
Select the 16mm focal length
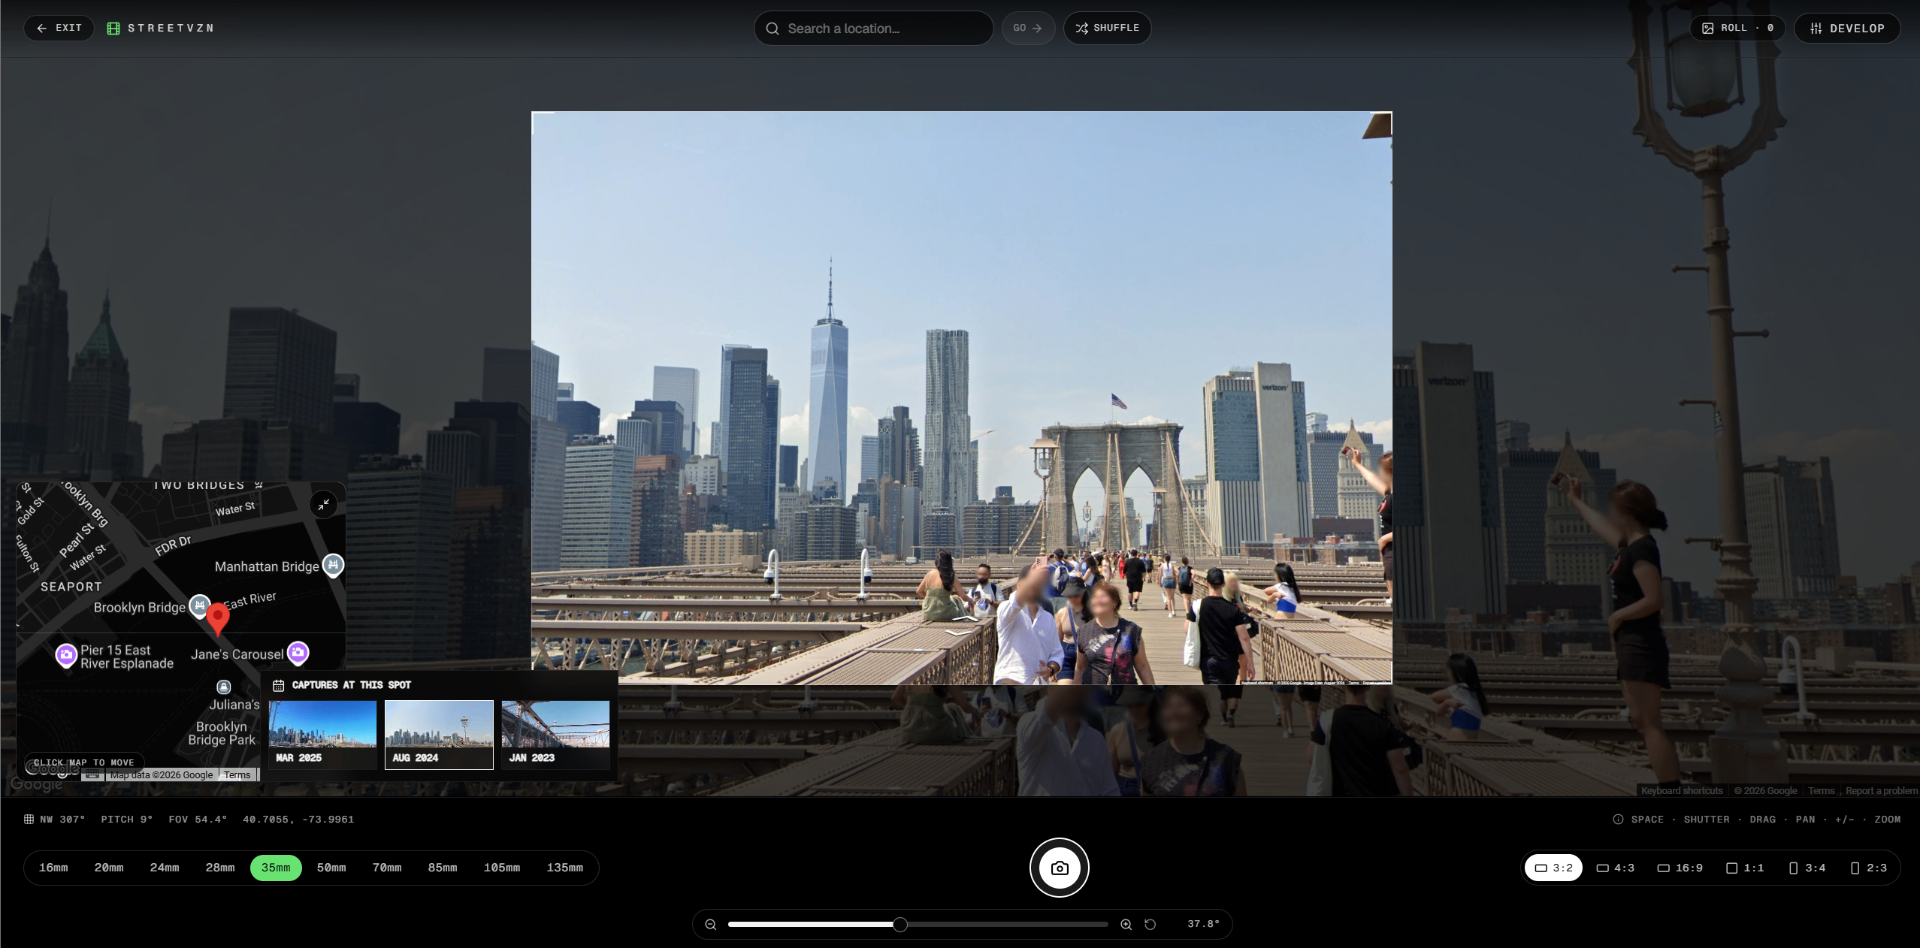pyautogui.click(x=54, y=868)
